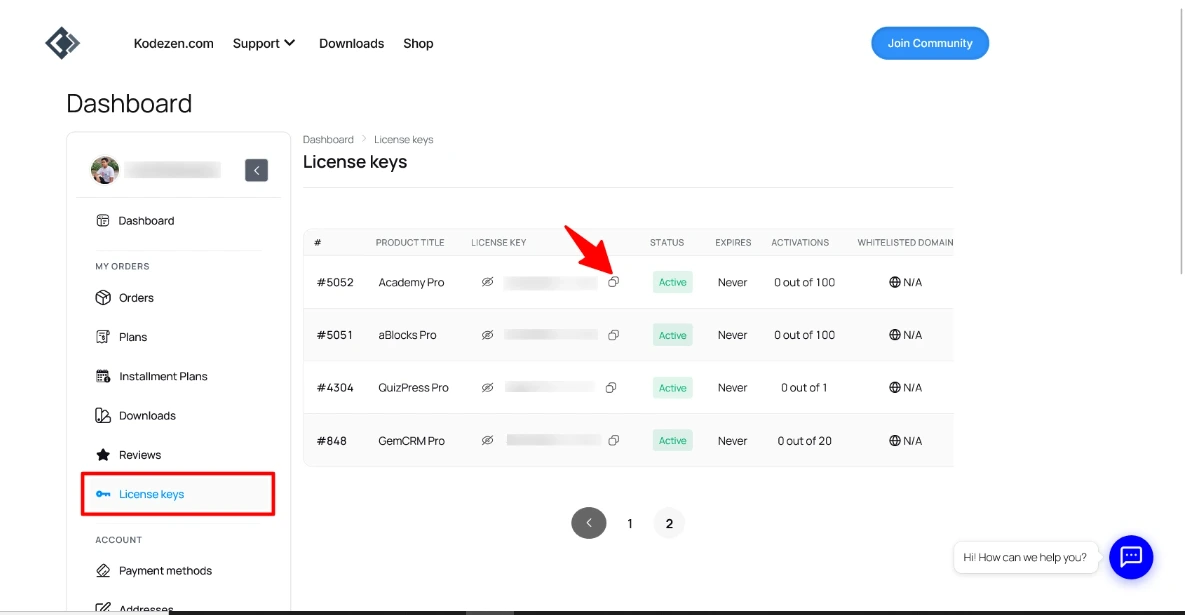Image resolution: width=1185 pixels, height=615 pixels.
Task: Open Orders in the sidebar
Action: (x=136, y=298)
